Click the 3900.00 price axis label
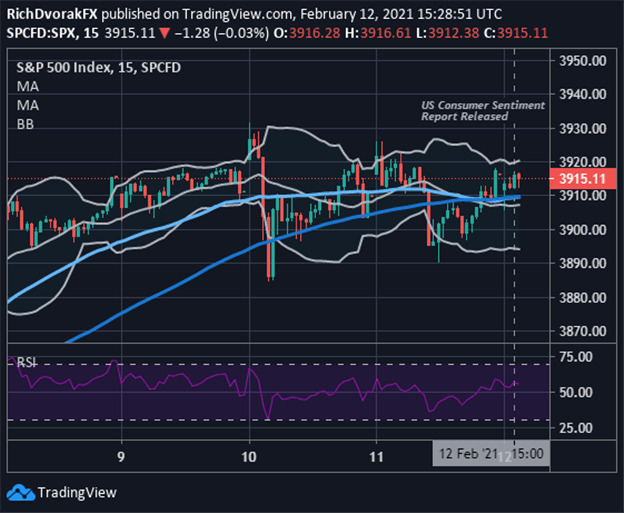The height and width of the screenshot is (513, 624). [x=583, y=230]
